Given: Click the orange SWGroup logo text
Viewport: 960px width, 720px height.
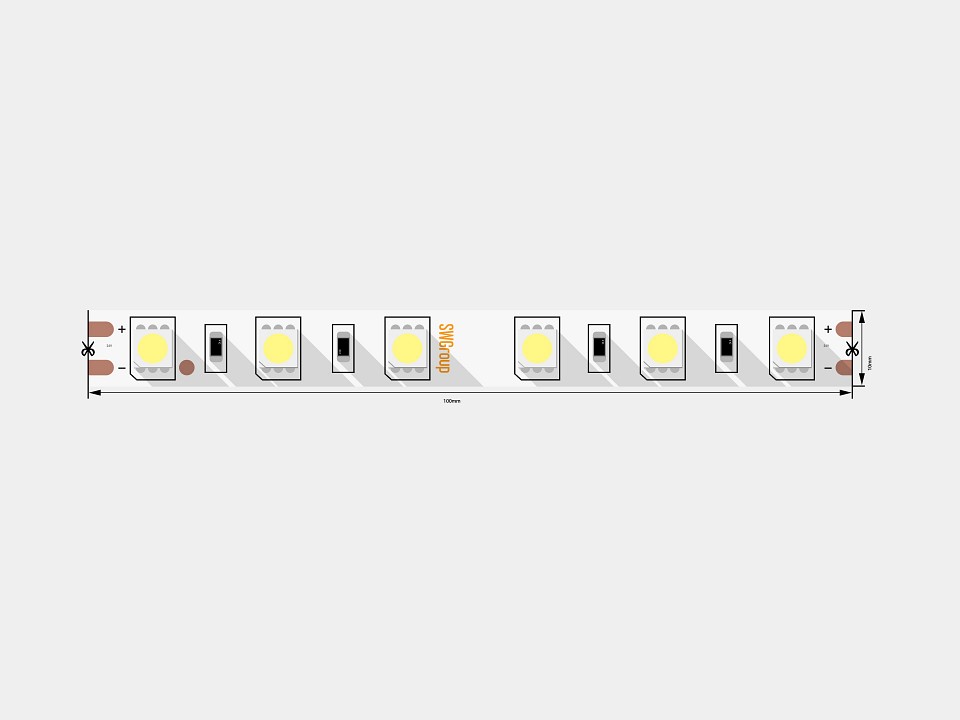Looking at the screenshot, I should 445,348.
